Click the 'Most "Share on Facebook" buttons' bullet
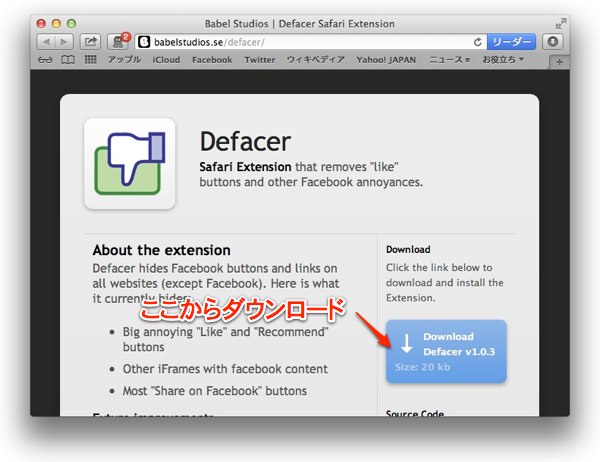Screen dimensions: 600x462 coord(215,391)
